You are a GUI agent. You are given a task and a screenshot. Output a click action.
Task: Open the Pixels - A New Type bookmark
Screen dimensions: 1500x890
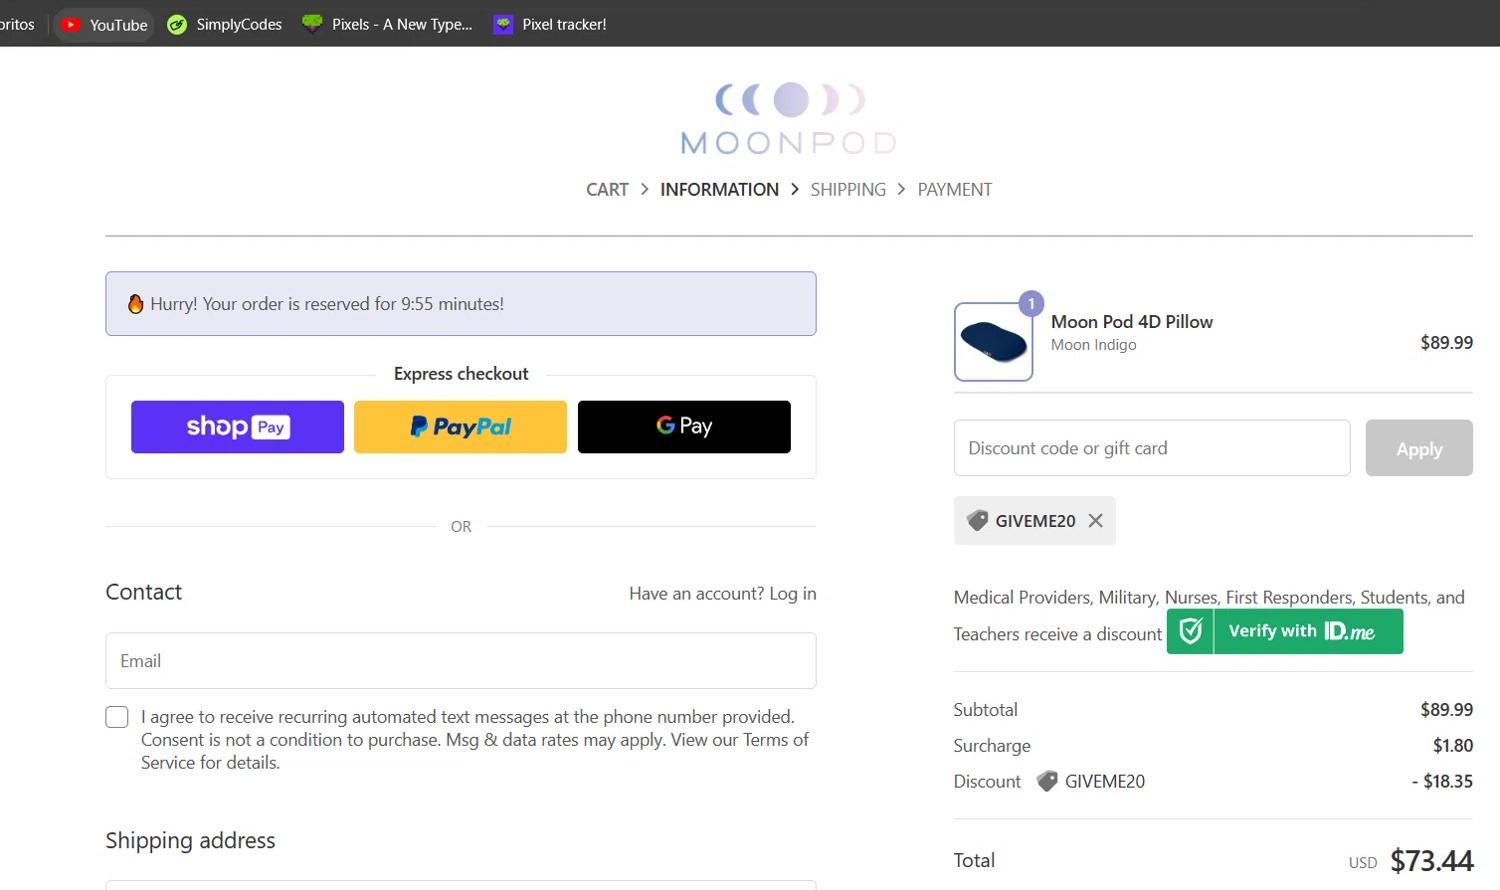click(387, 24)
